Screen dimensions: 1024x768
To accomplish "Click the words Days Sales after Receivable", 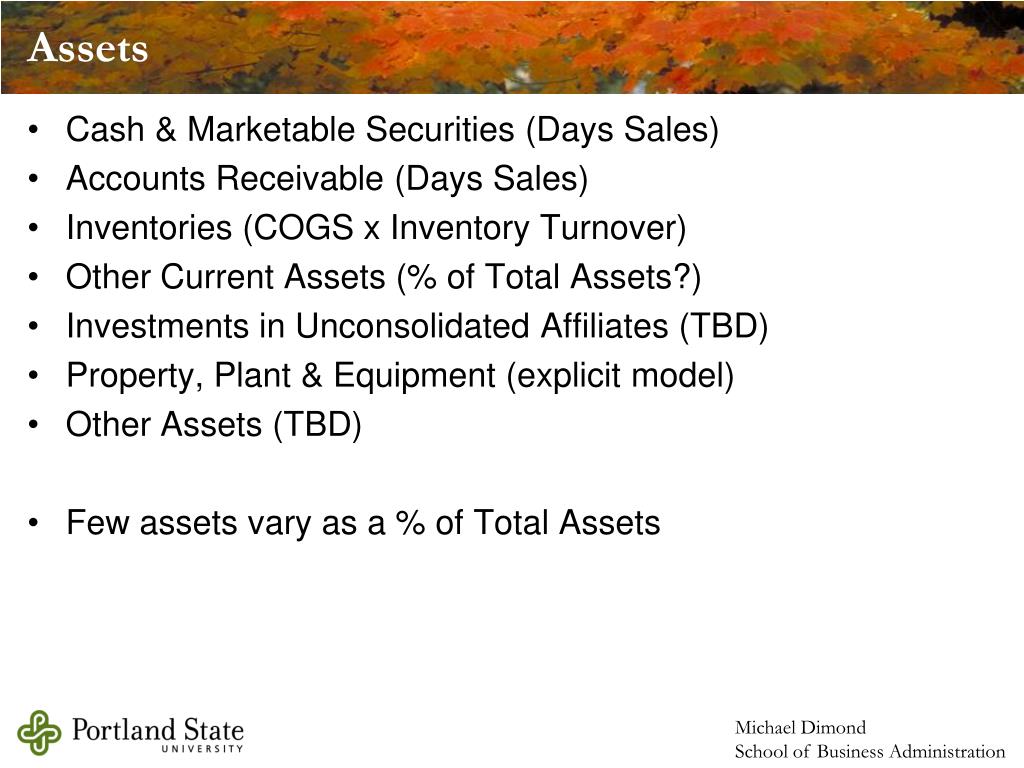I will click(x=492, y=178).
